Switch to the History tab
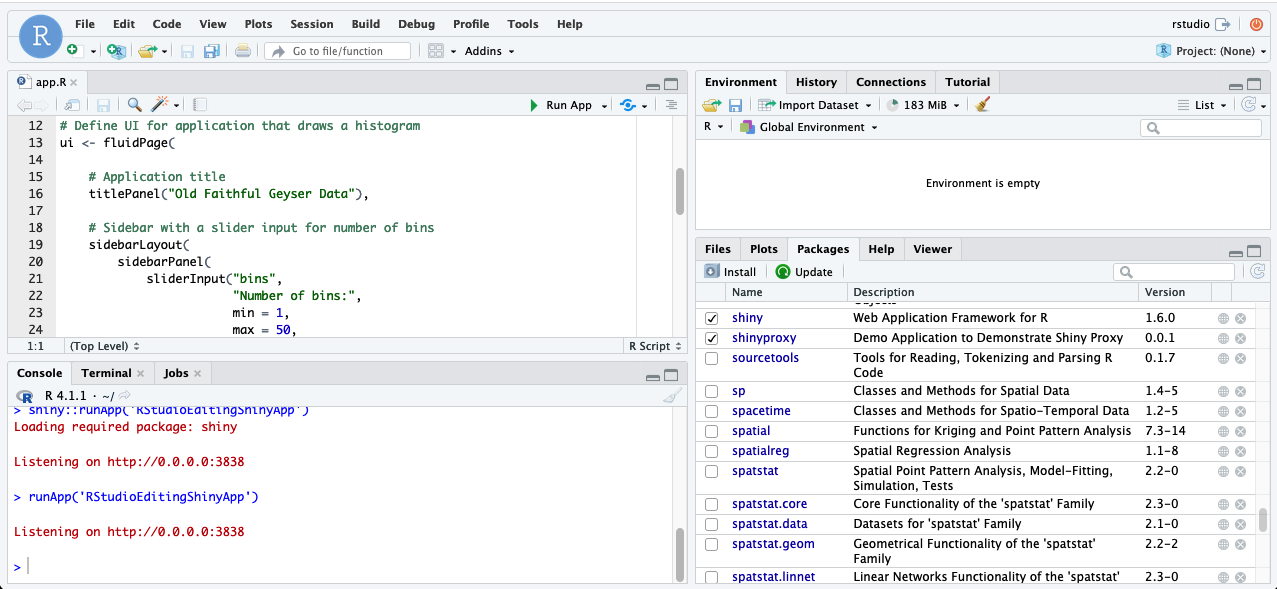 tap(816, 82)
